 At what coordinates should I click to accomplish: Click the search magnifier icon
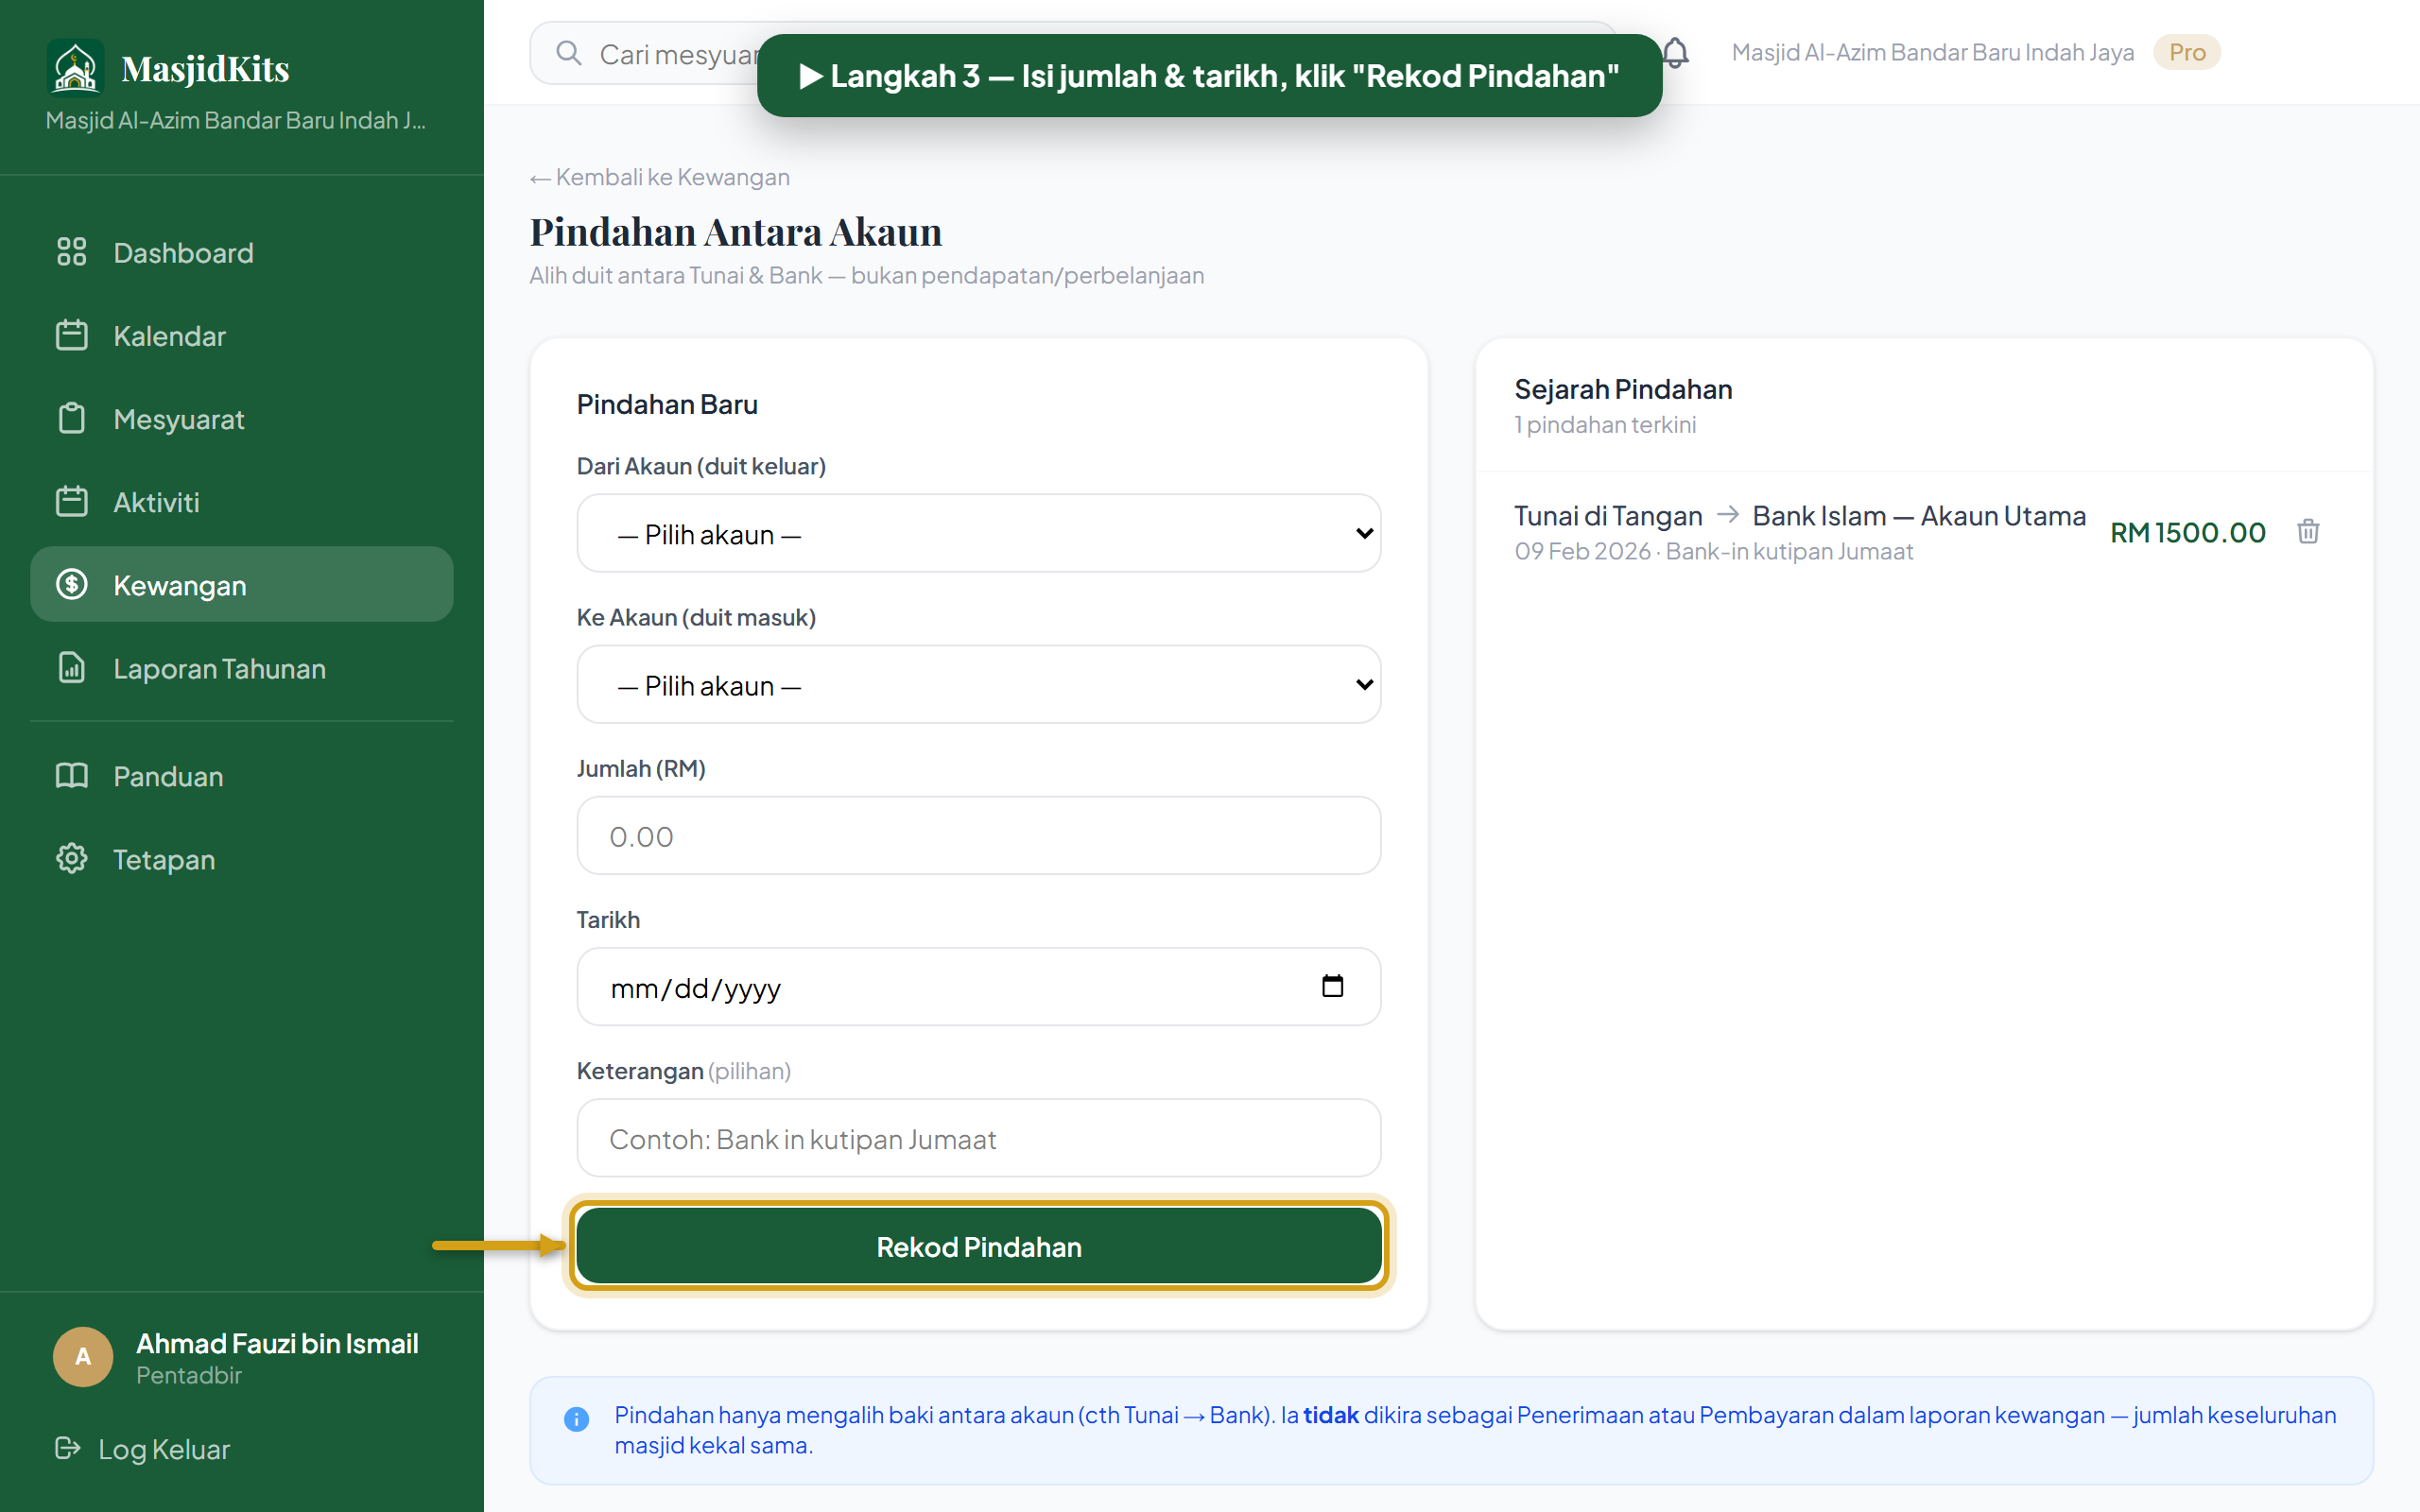(x=569, y=53)
